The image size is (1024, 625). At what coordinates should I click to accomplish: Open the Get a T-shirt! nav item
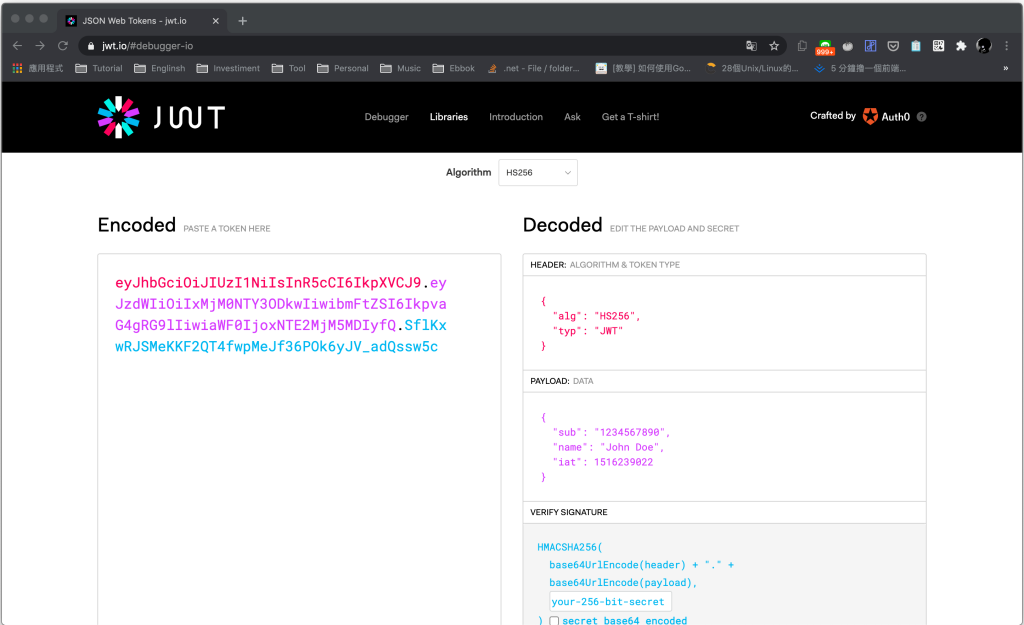[630, 117]
